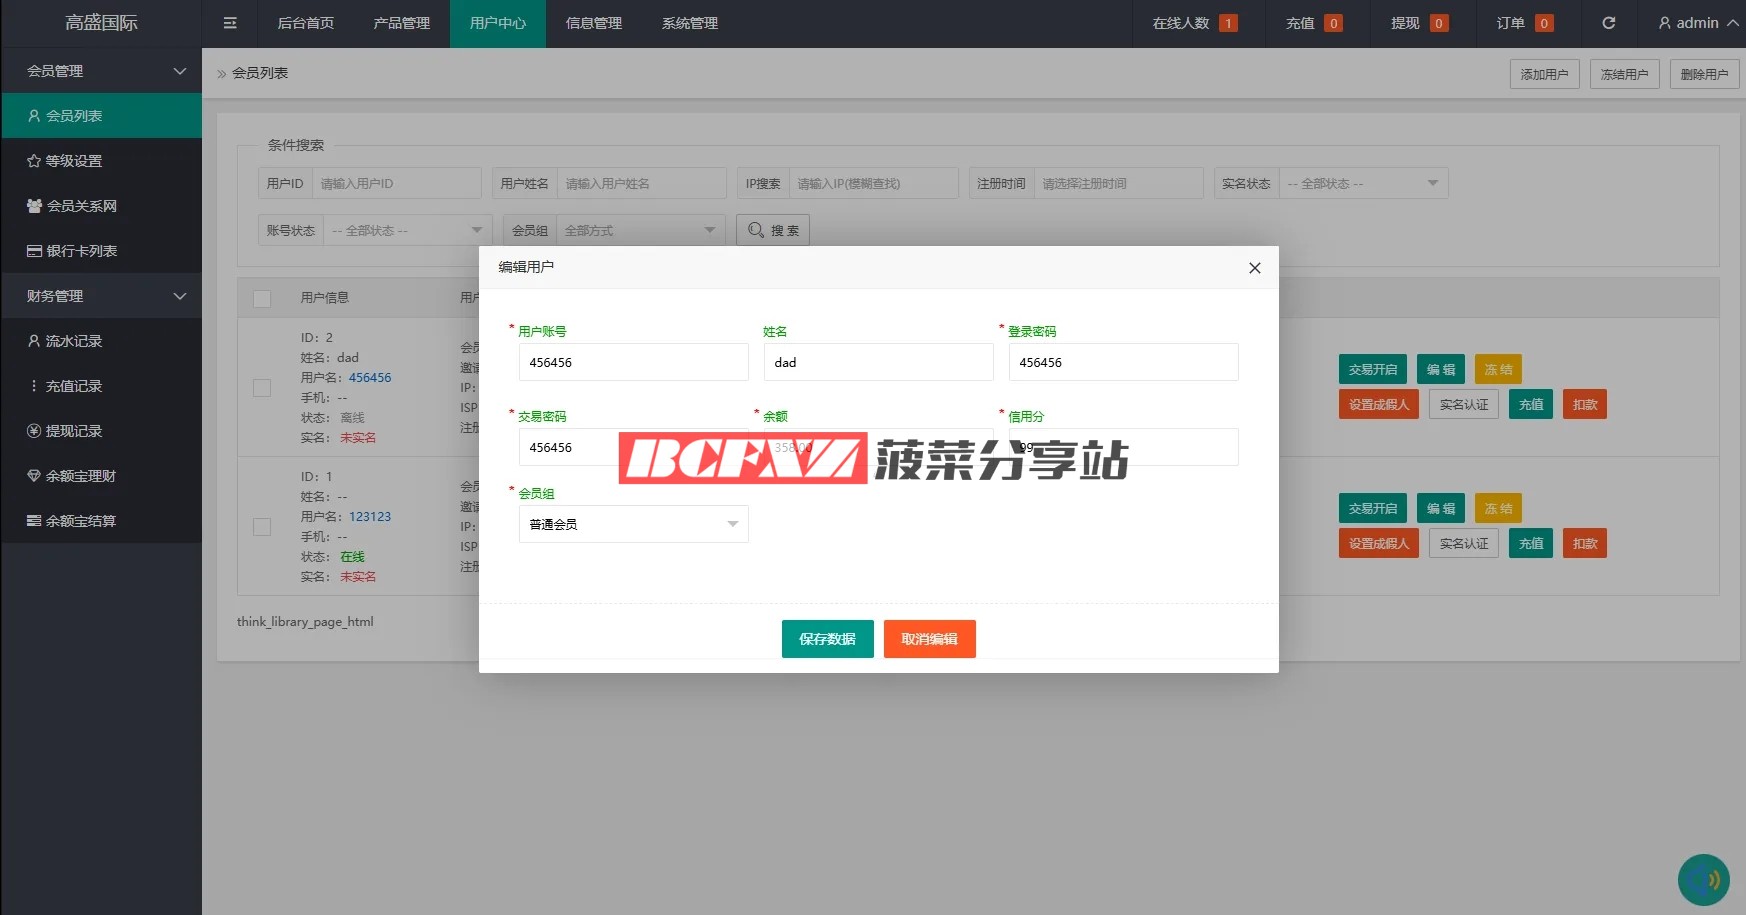Click the 取消编辑 button

pos(929,639)
